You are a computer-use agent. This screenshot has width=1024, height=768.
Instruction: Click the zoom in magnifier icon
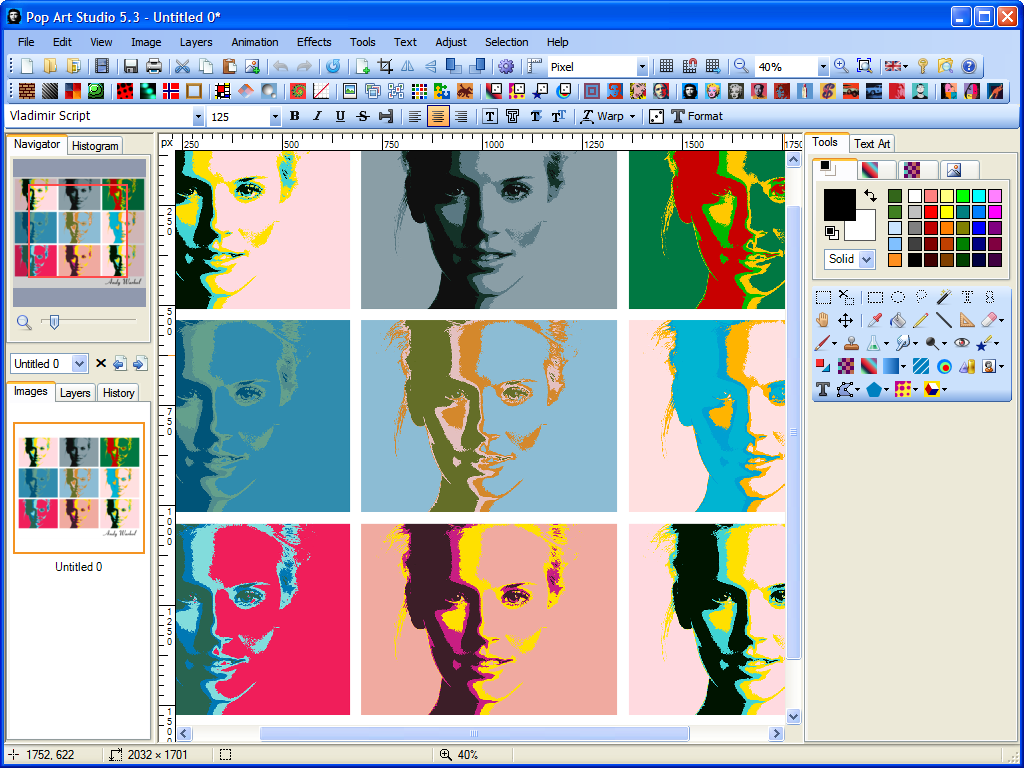[841, 66]
